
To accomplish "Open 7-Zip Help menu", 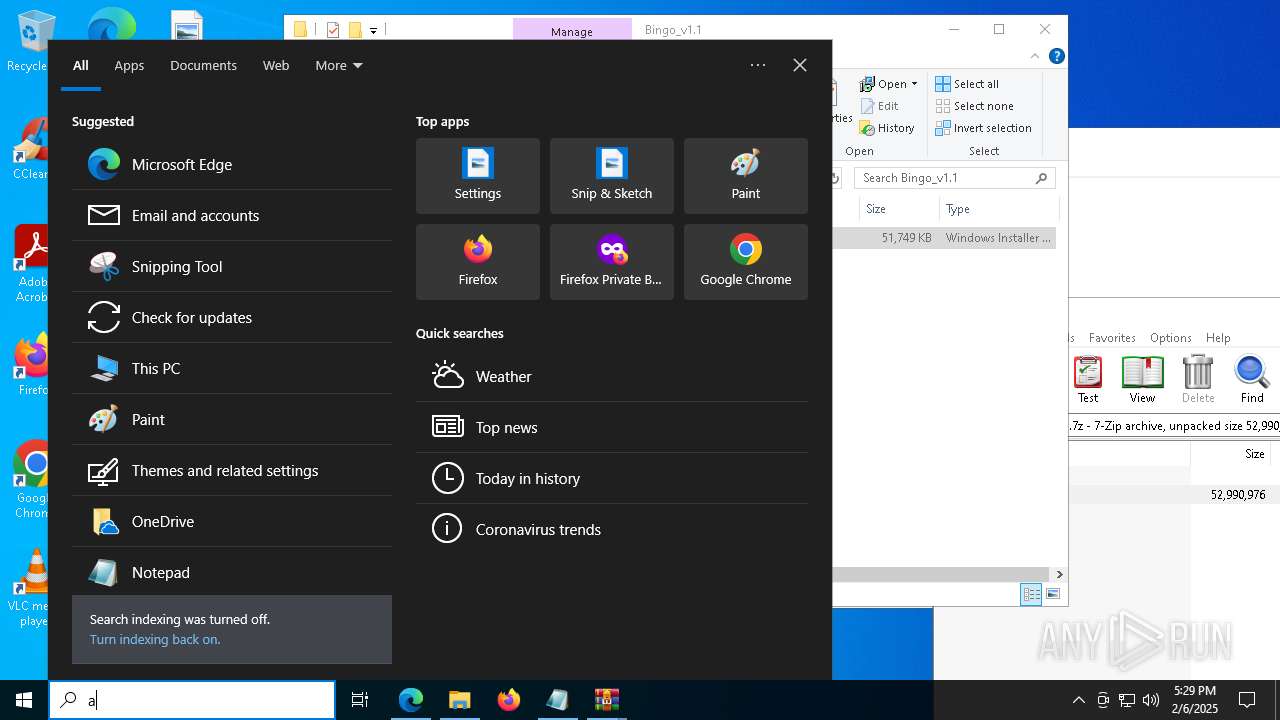I will click(x=1218, y=338).
